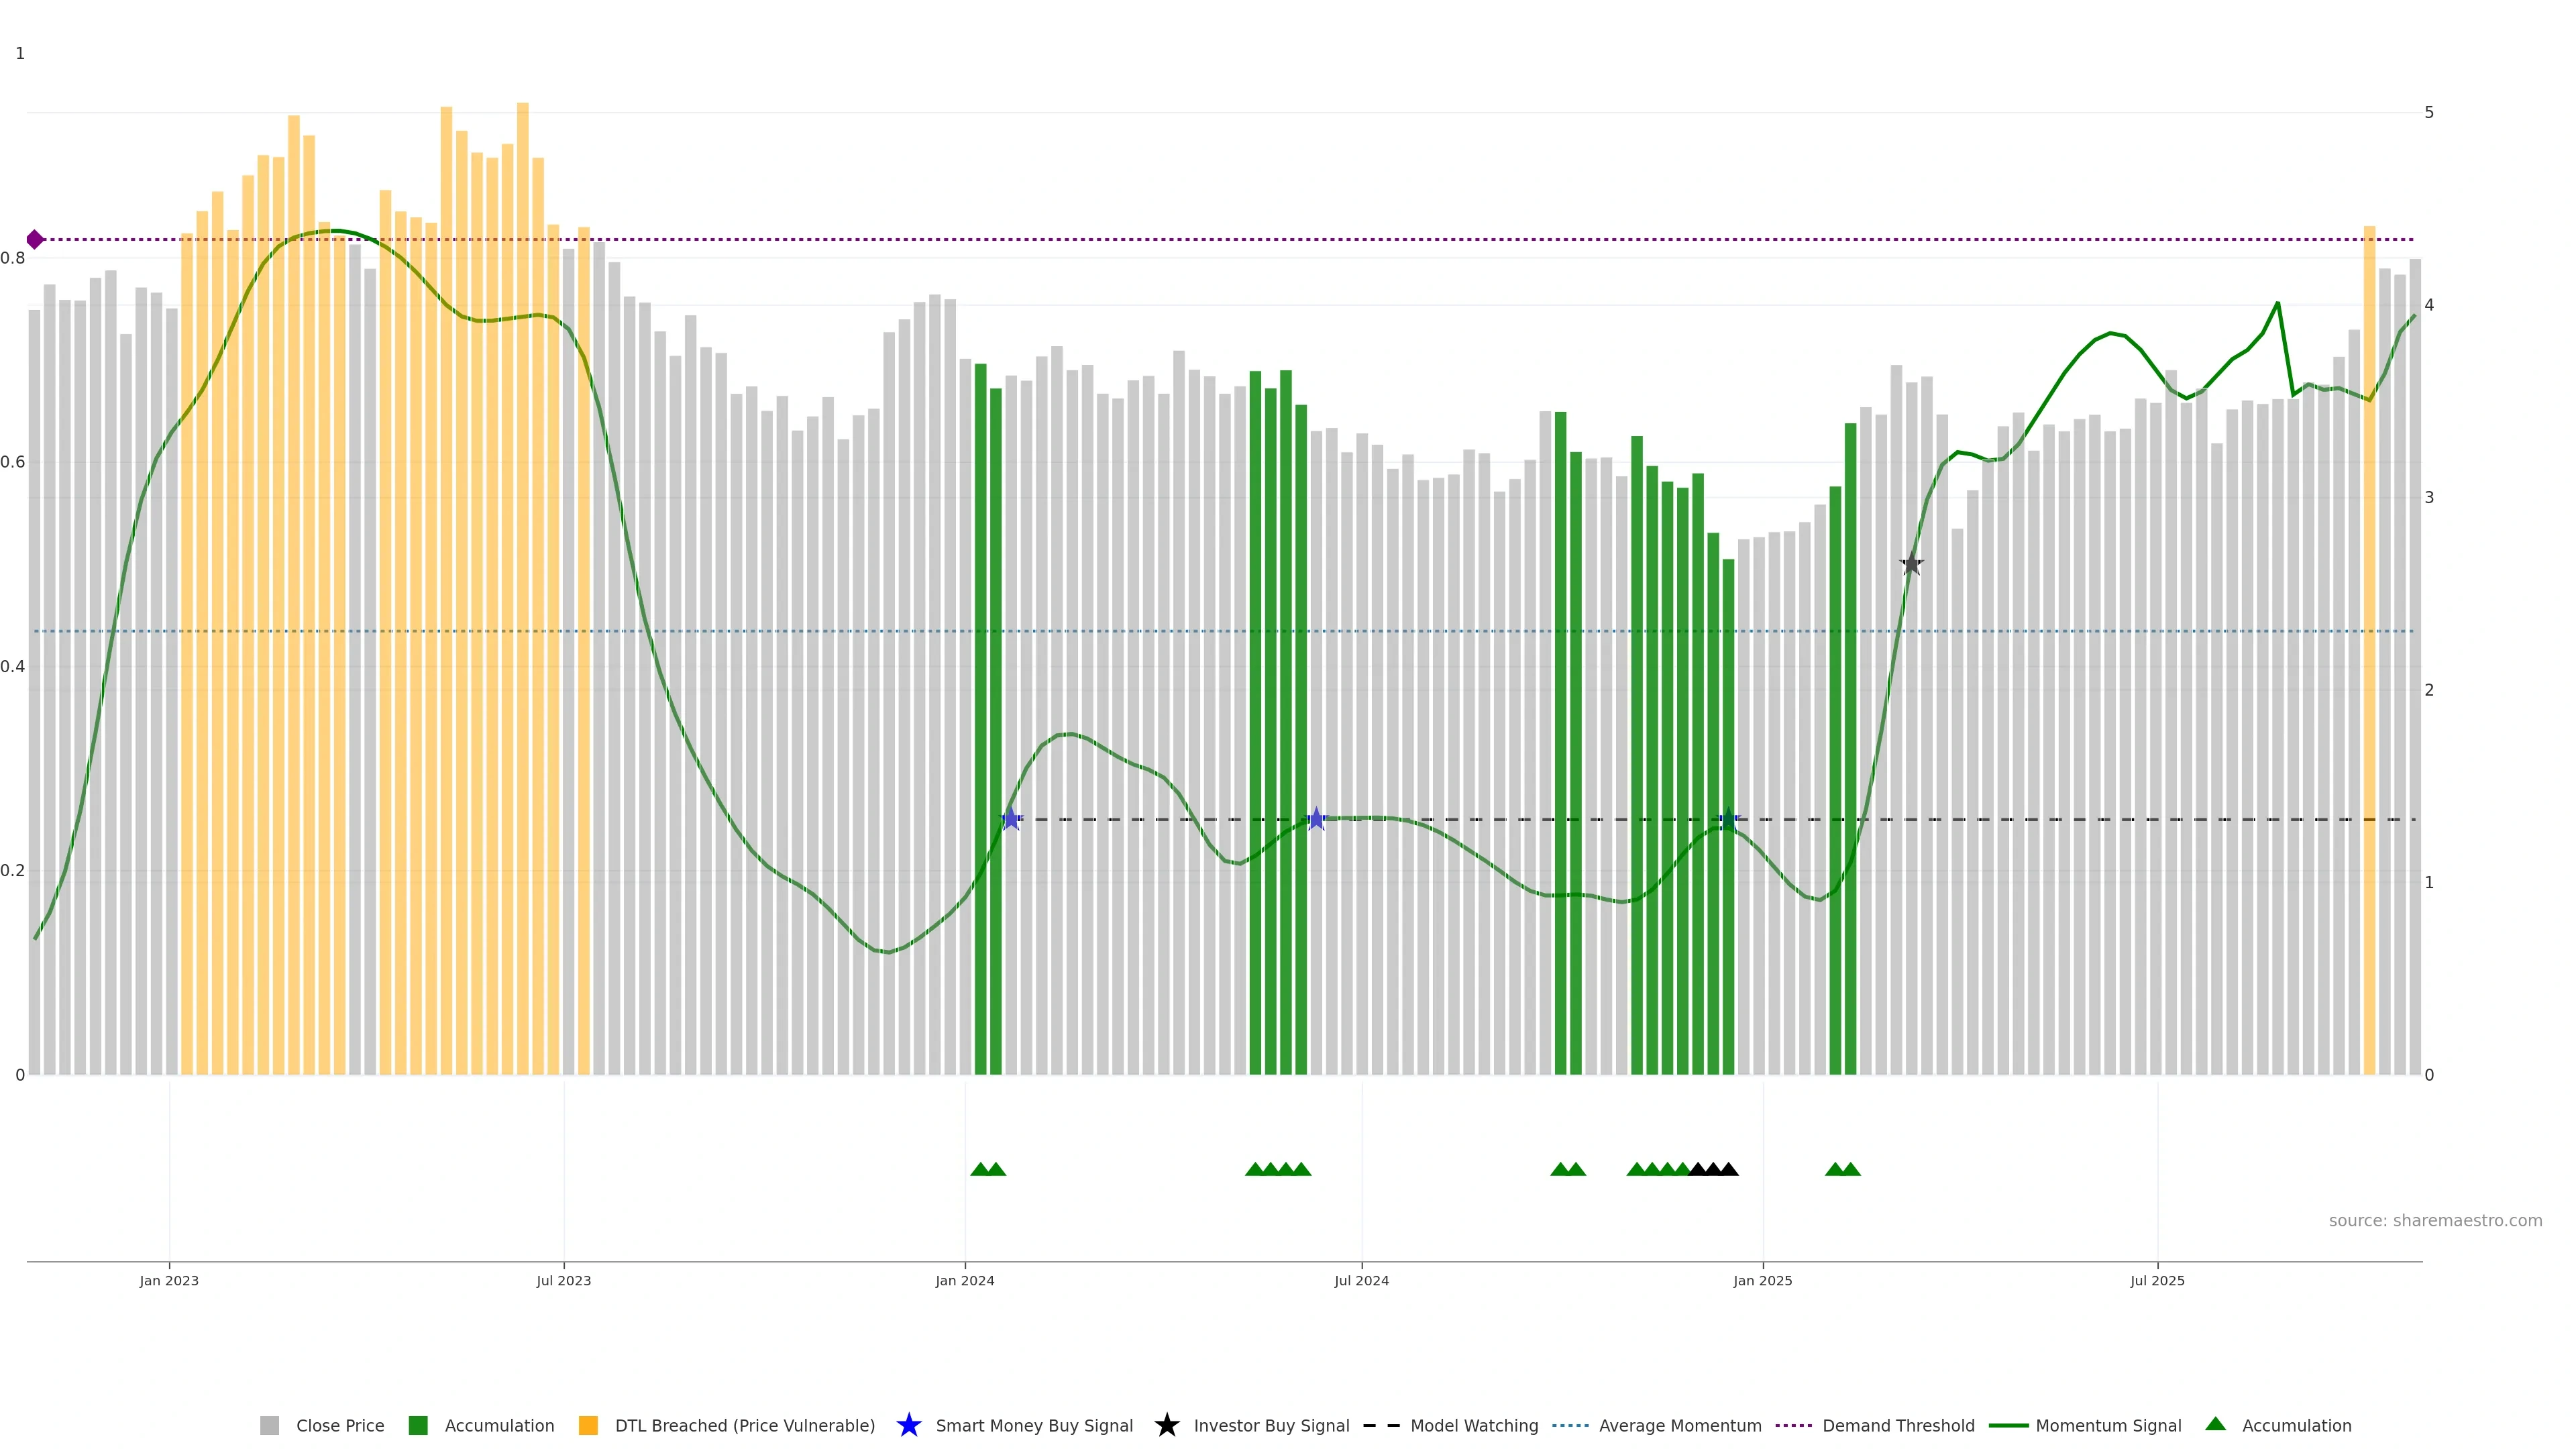Click the Jan 2024 axis label
Screen dimensions: 2576x1449
point(964,1281)
